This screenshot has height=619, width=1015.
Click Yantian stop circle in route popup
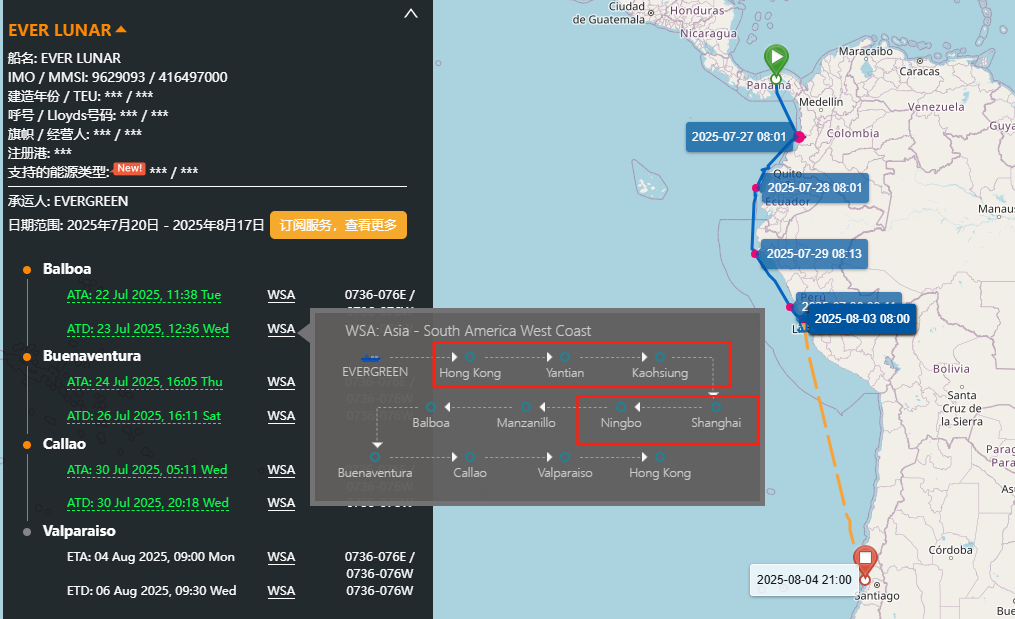click(564, 357)
